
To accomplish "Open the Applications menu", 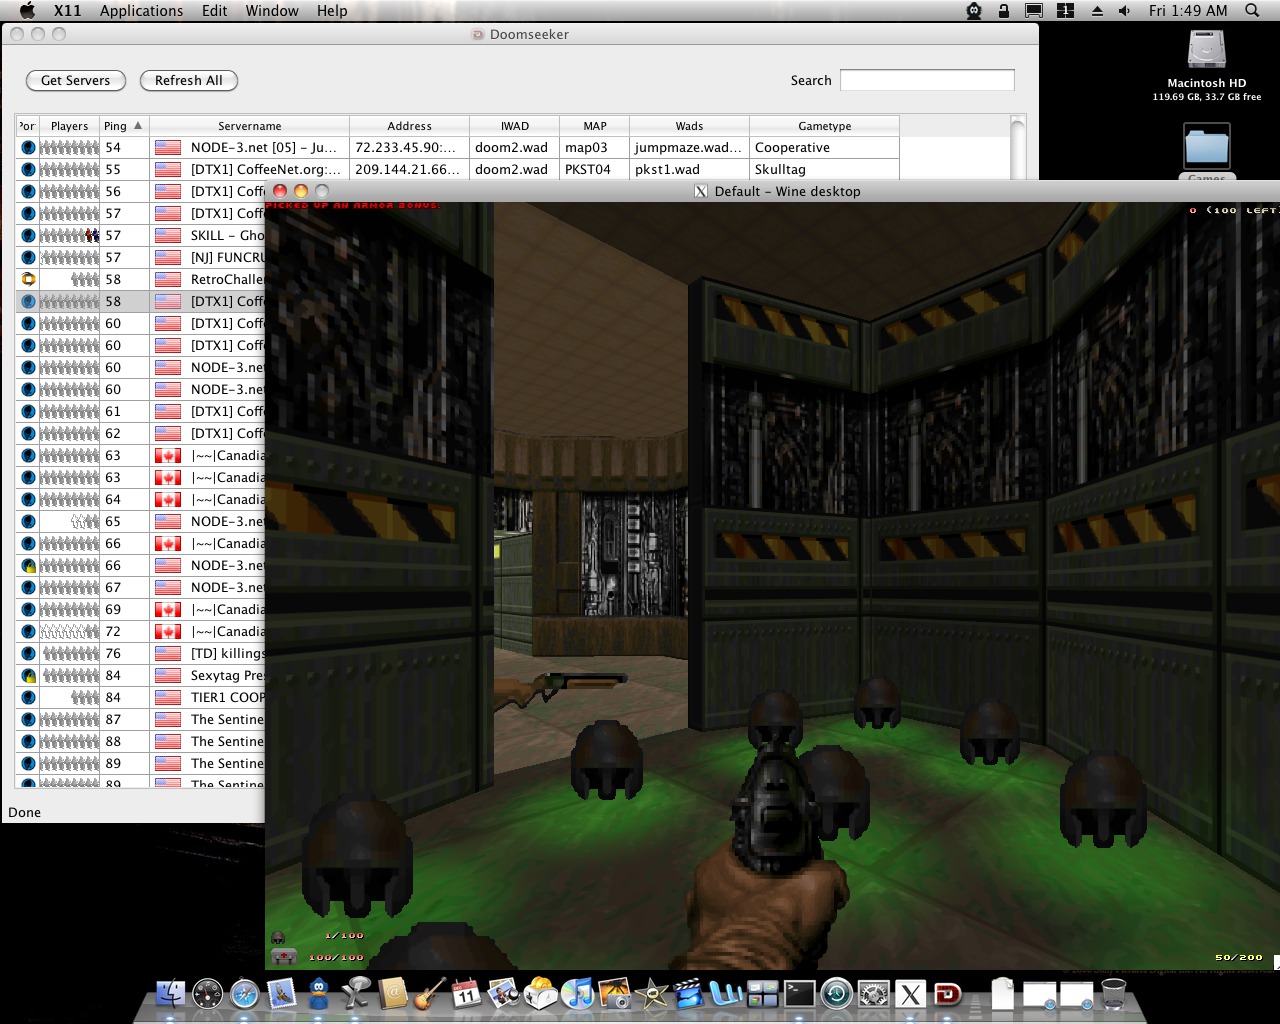I will point(141,11).
